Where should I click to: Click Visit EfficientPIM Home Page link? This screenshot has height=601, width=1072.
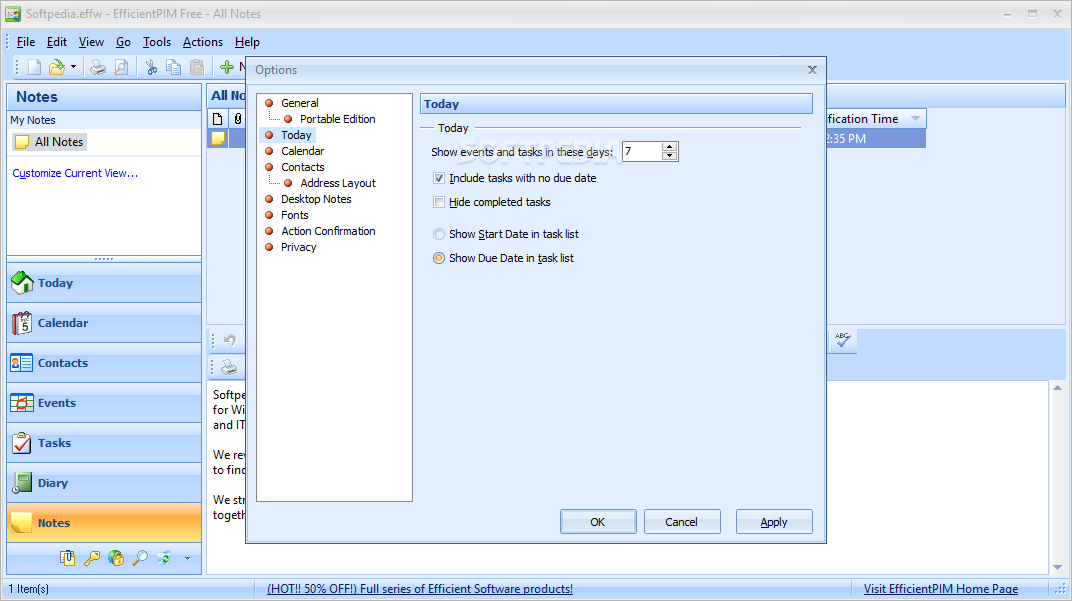(941, 589)
